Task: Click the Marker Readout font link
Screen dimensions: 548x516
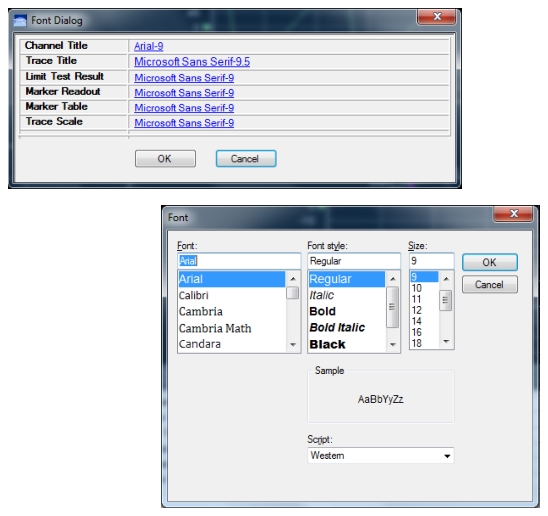Action: coord(184,93)
